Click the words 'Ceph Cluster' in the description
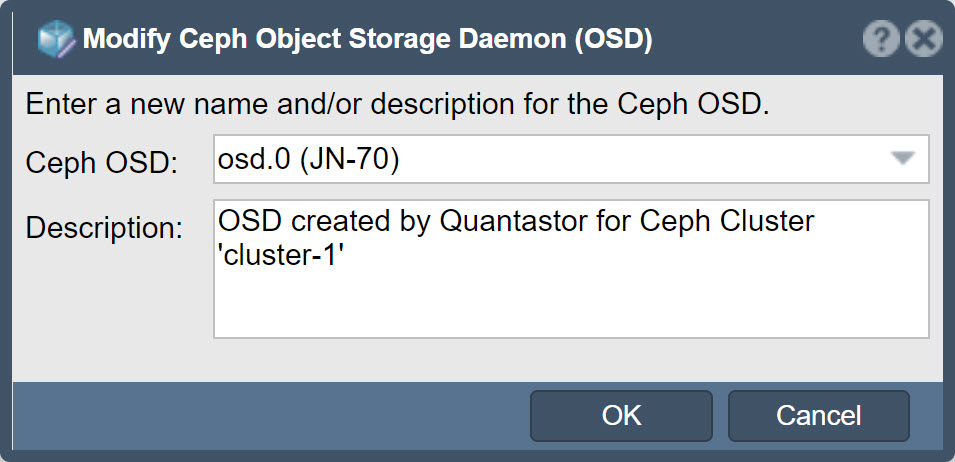 pyautogui.click(x=727, y=222)
